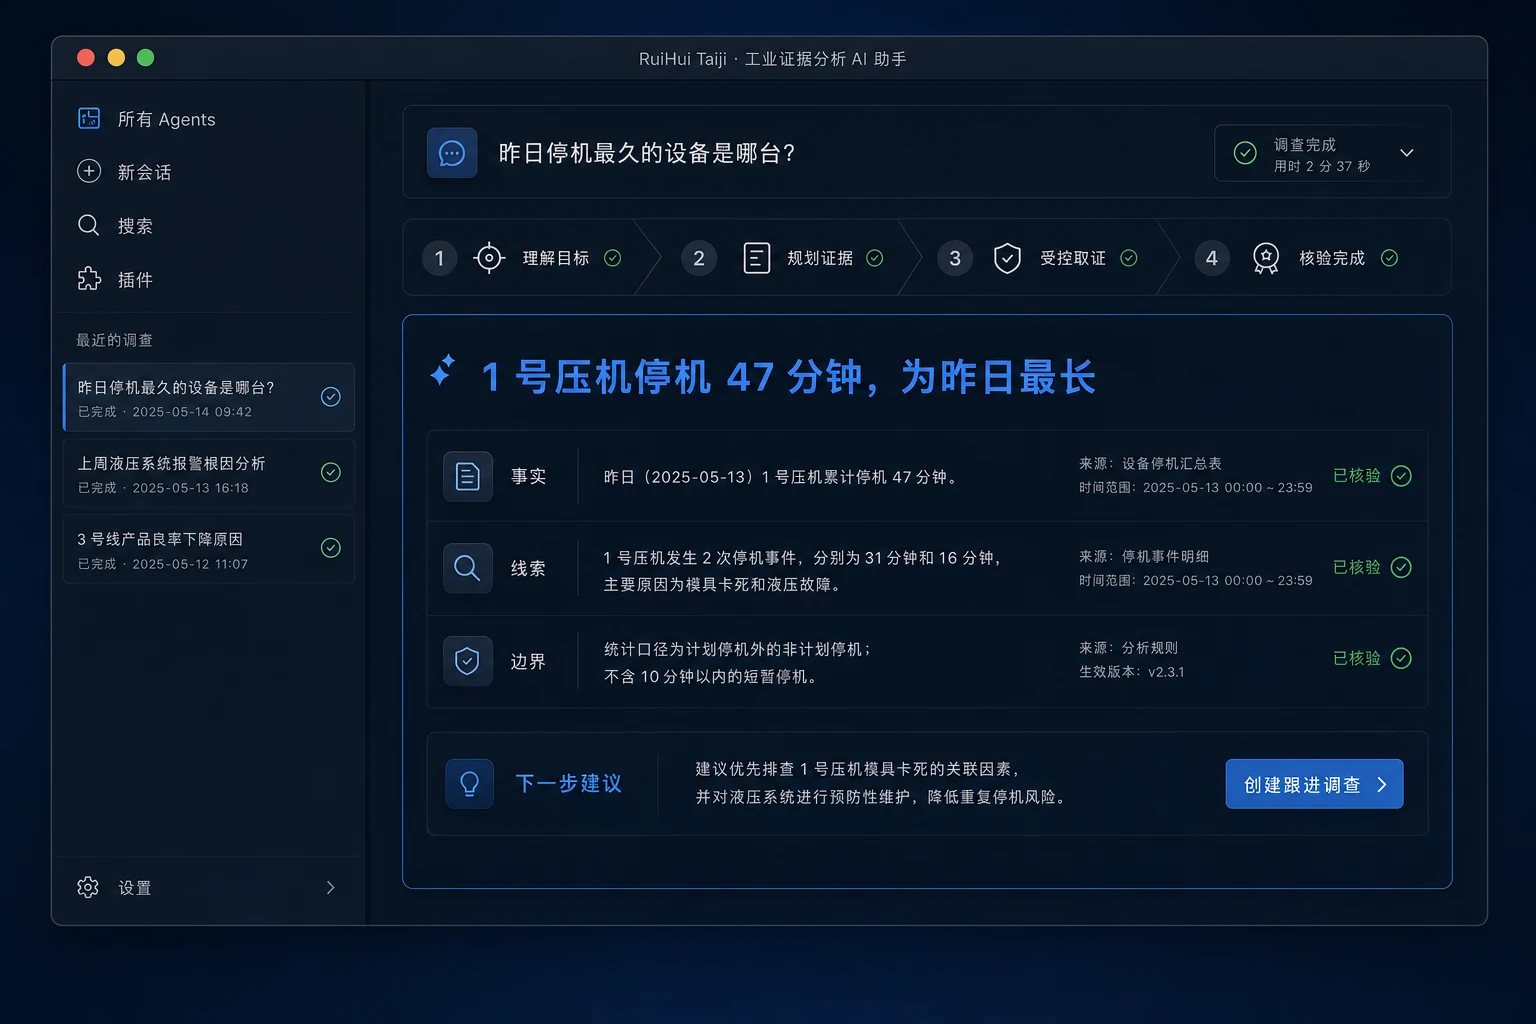Open the 理解目标 step label
This screenshot has height=1024, width=1536.
(556, 258)
